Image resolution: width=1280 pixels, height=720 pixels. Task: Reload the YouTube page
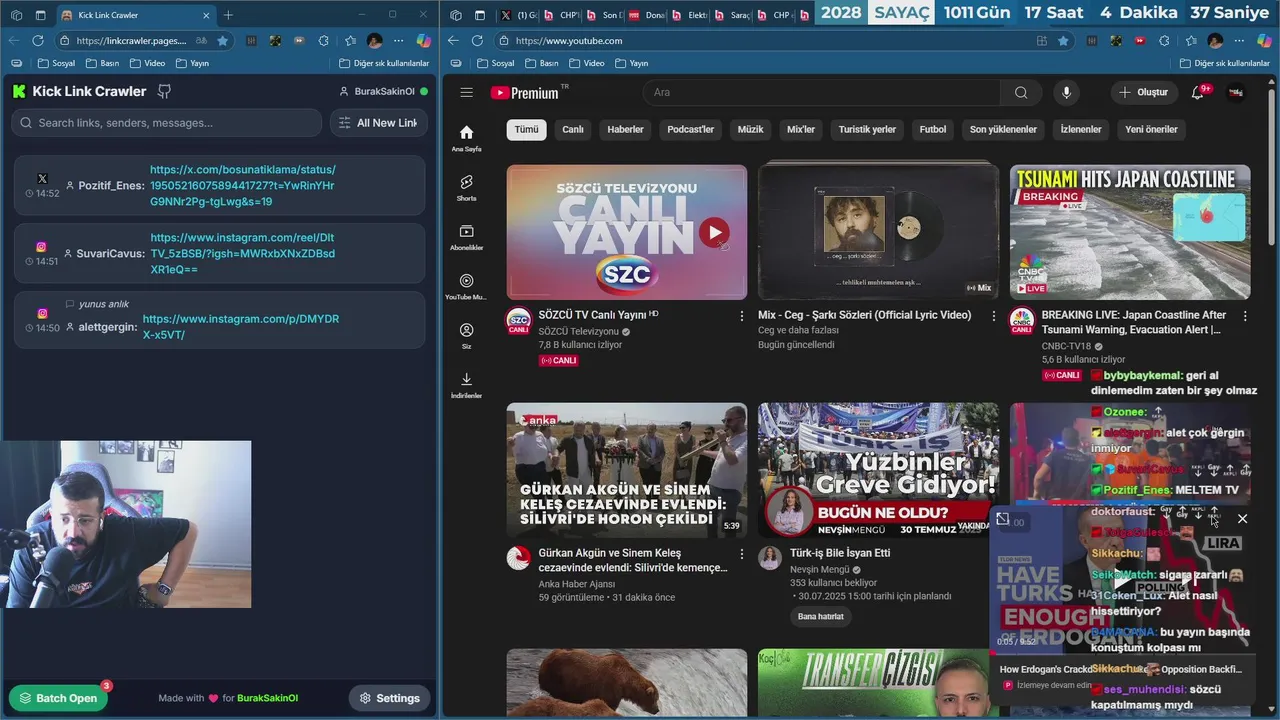click(477, 41)
